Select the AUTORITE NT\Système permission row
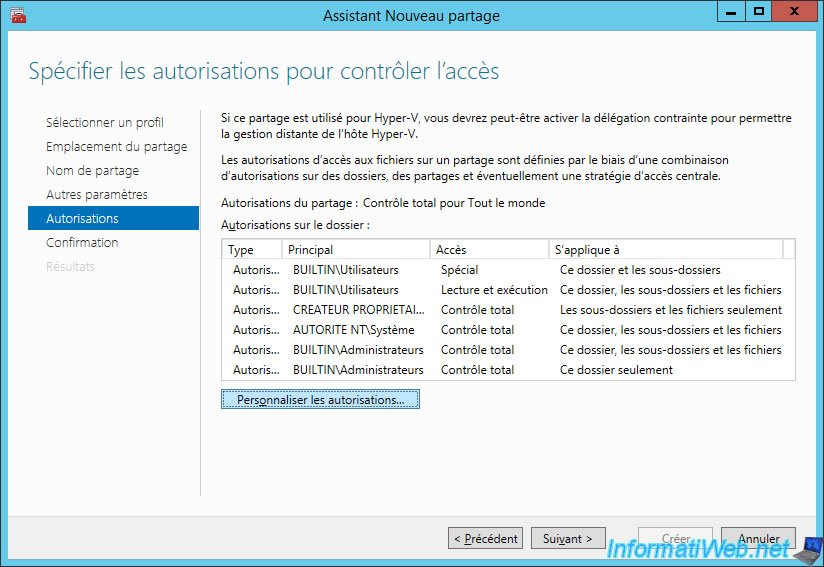This screenshot has width=824, height=567. [x=508, y=330]
